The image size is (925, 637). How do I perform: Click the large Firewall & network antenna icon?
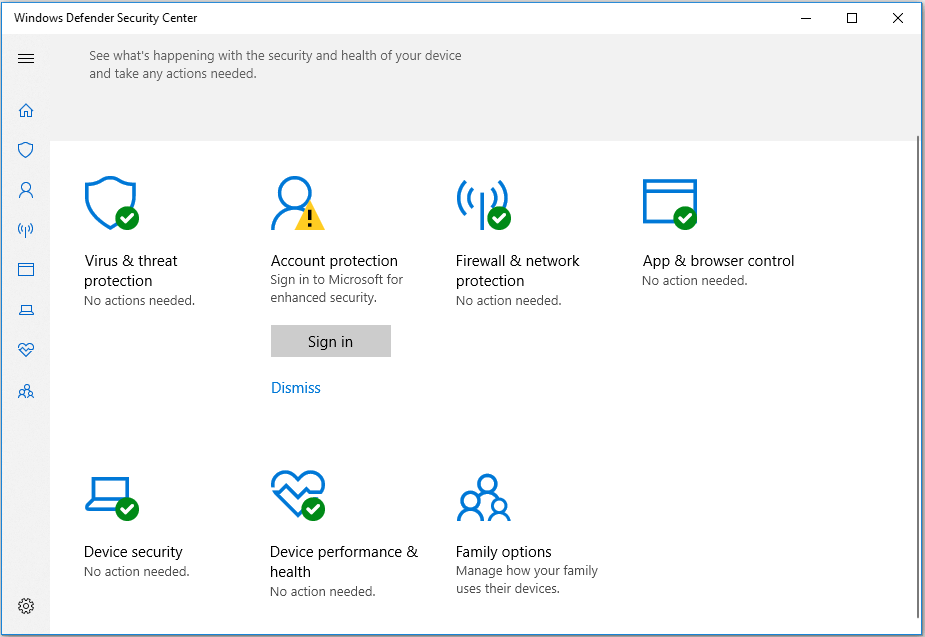[x=484, y=203]
